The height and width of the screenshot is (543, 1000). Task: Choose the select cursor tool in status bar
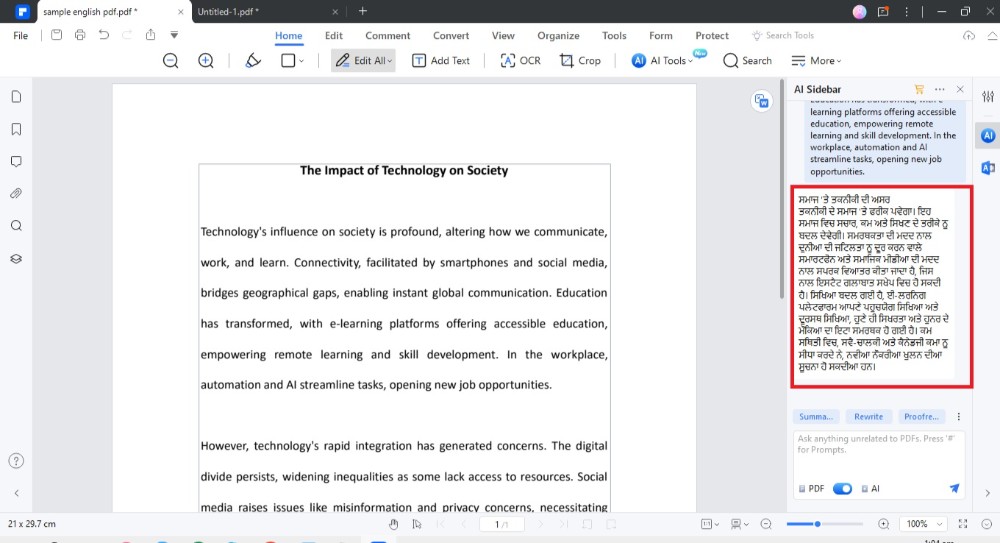(417, 524)
